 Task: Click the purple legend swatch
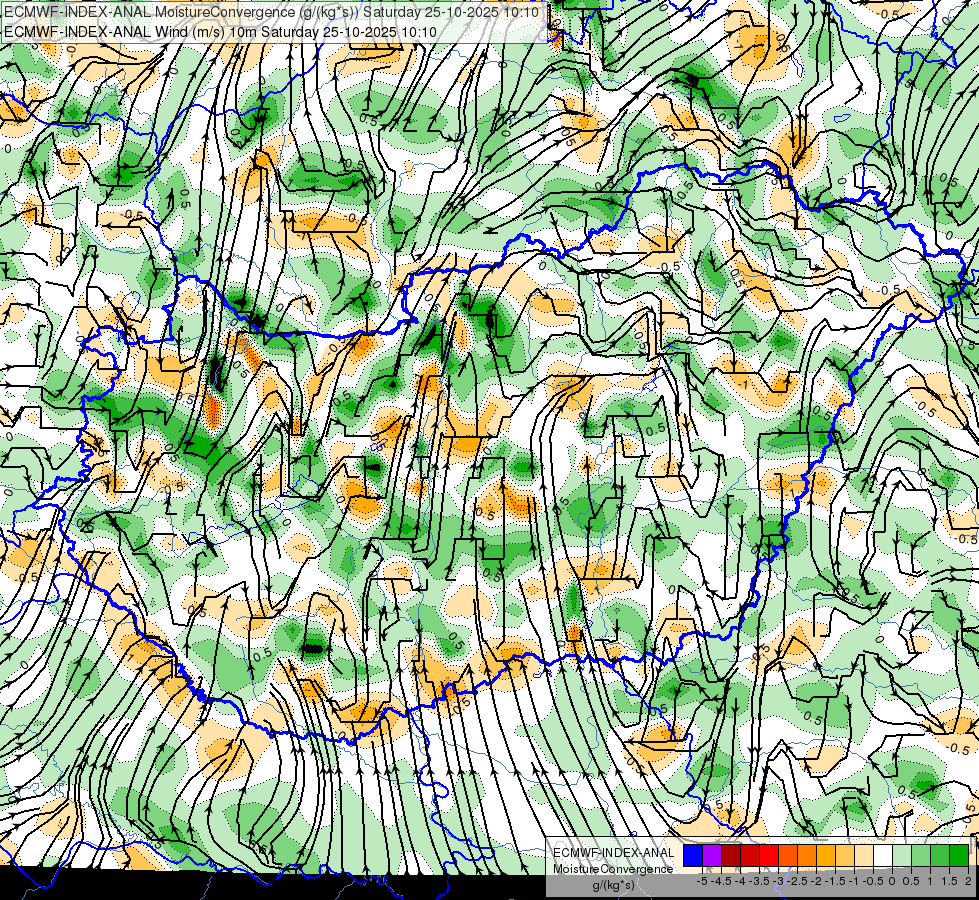pyautogui.click(x=712, y=856)
